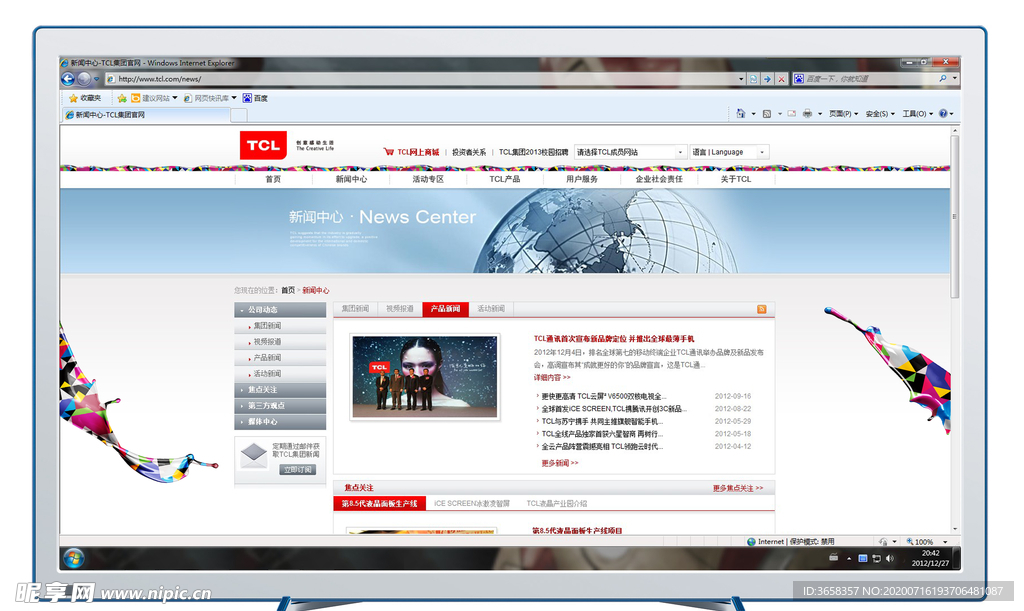Click the printer icon in command bar
The image size is (1024, 611).
point(807,114)
